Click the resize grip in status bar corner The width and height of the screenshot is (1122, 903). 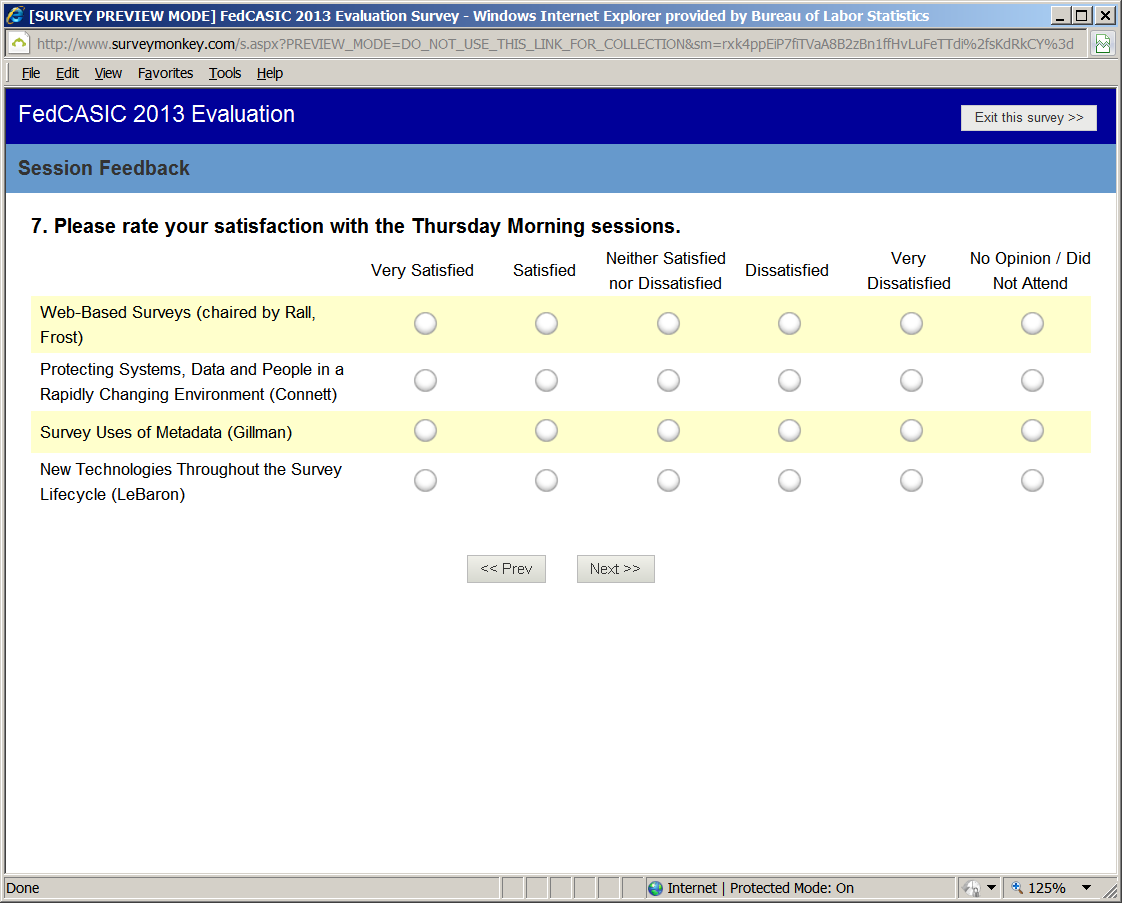tap(1110, 889)
